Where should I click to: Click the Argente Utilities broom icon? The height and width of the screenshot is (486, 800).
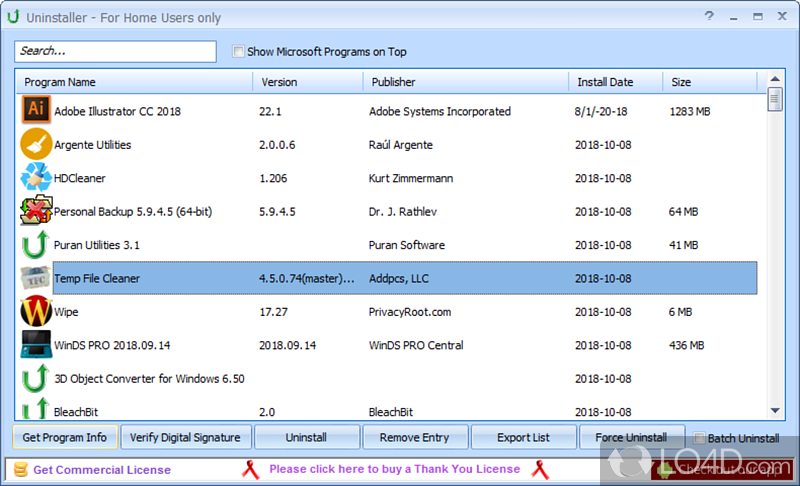coord(36,144)
